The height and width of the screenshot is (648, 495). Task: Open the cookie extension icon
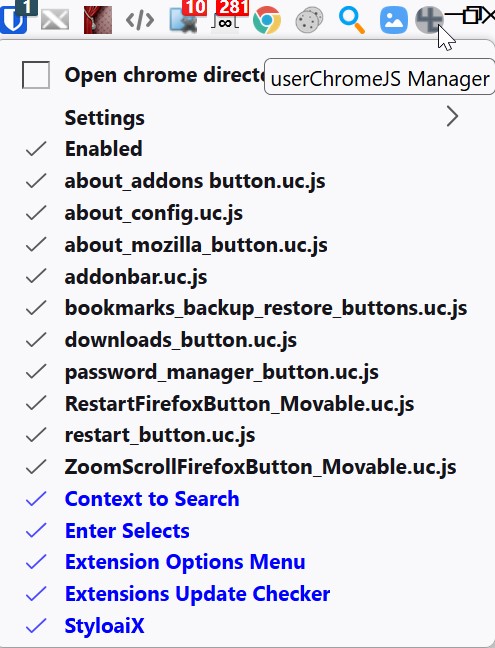309,20
